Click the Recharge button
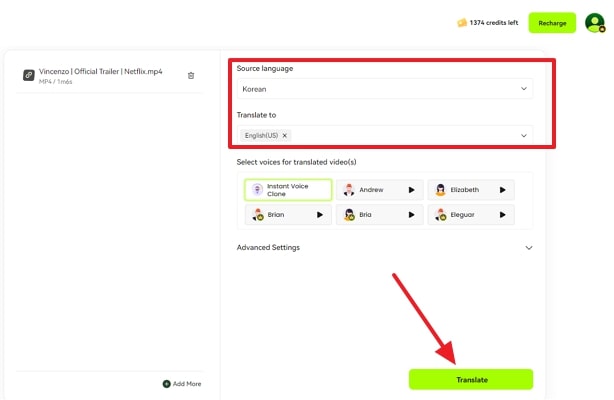Viewport: 614px width, 400px height. point(552,23)
